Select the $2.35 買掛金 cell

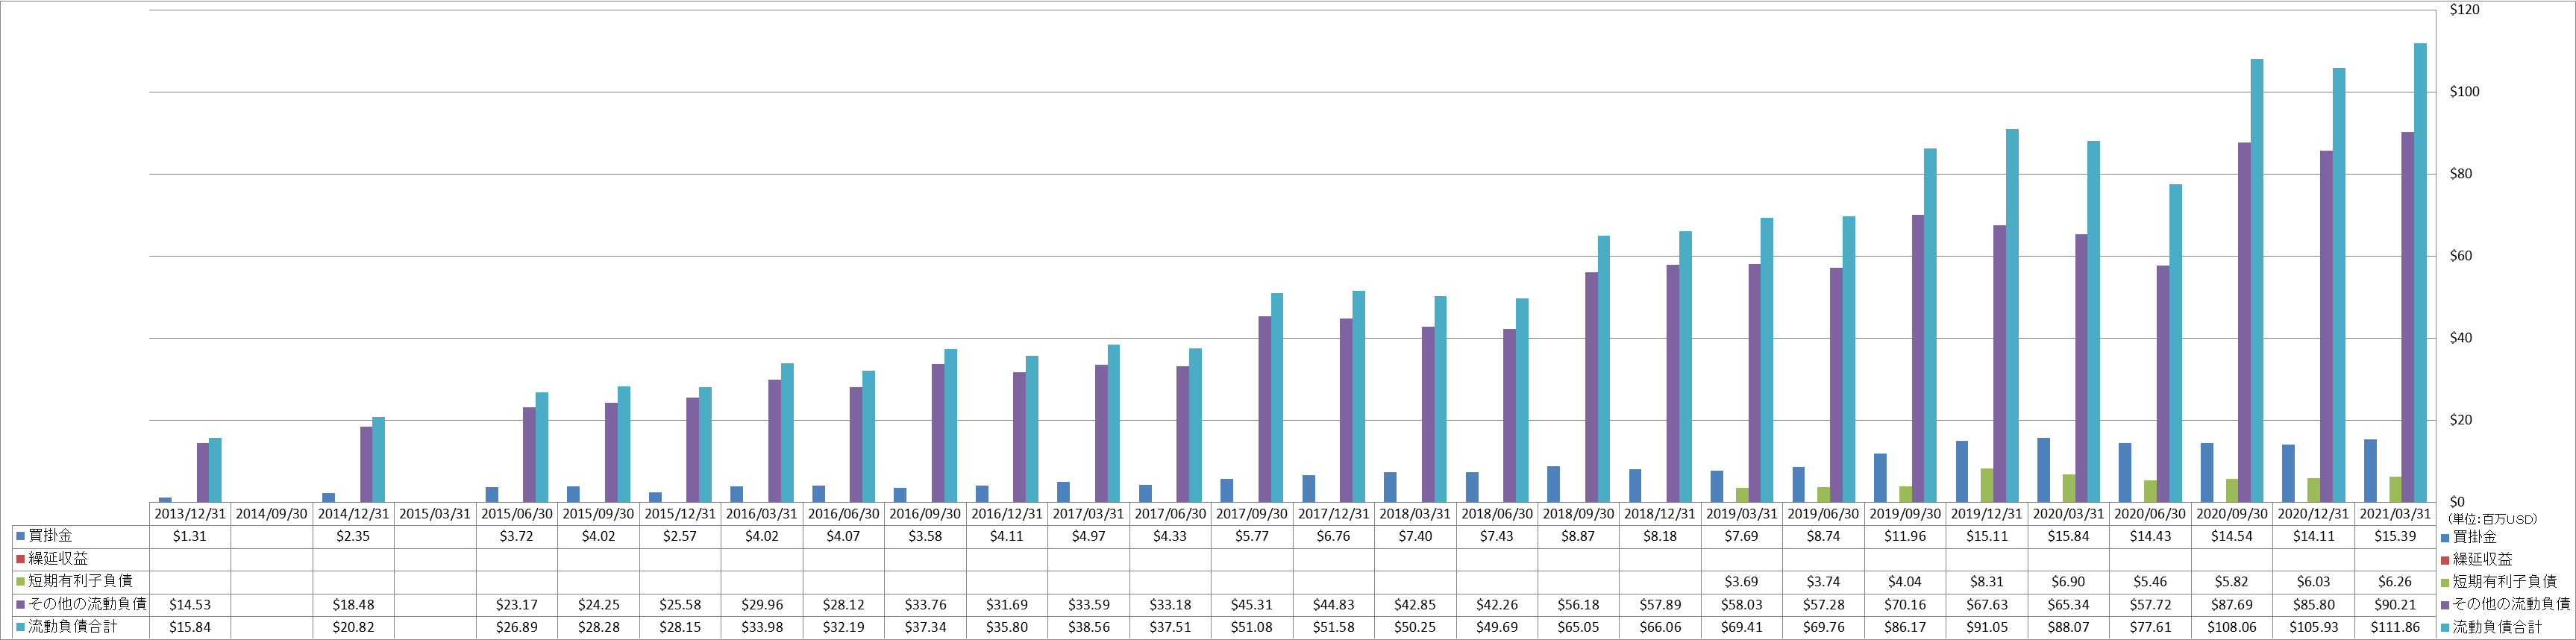[353, 537]
